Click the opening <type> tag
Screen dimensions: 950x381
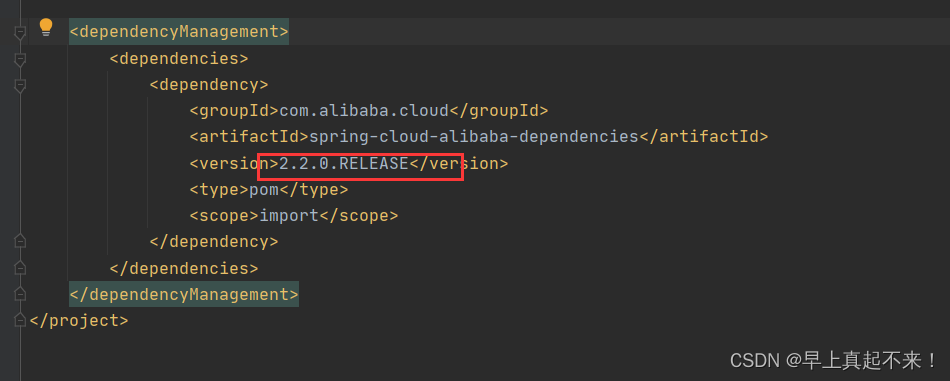219,190
